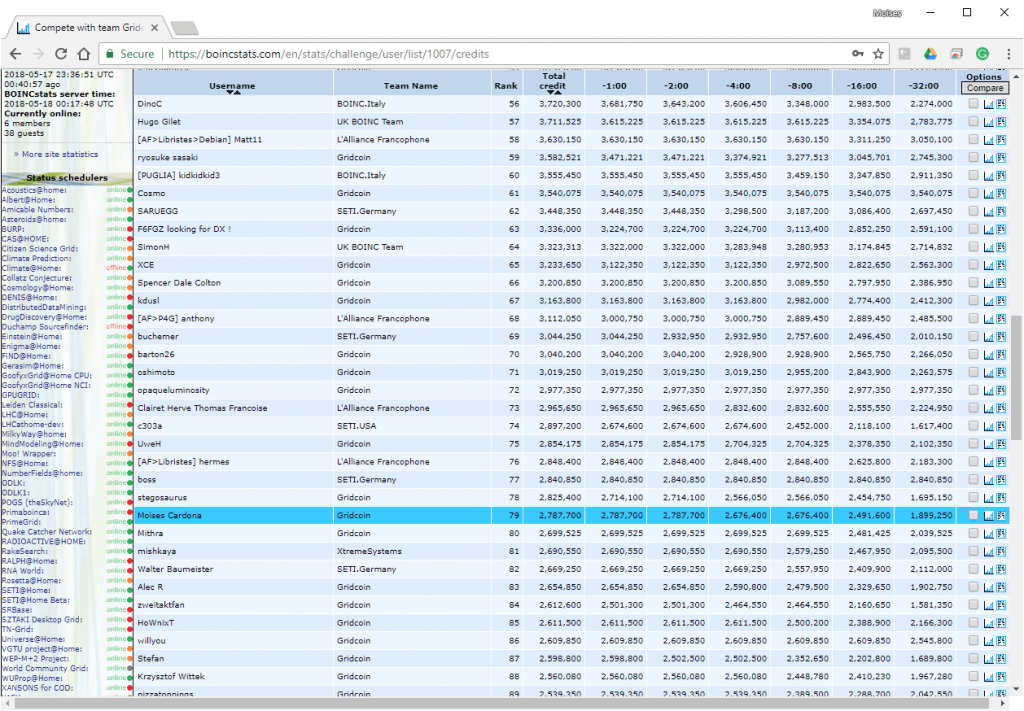The width and height of the screenshot is (1024, 711).
Task: Click the Team Name column header
Action: click(x=411, y=86)
